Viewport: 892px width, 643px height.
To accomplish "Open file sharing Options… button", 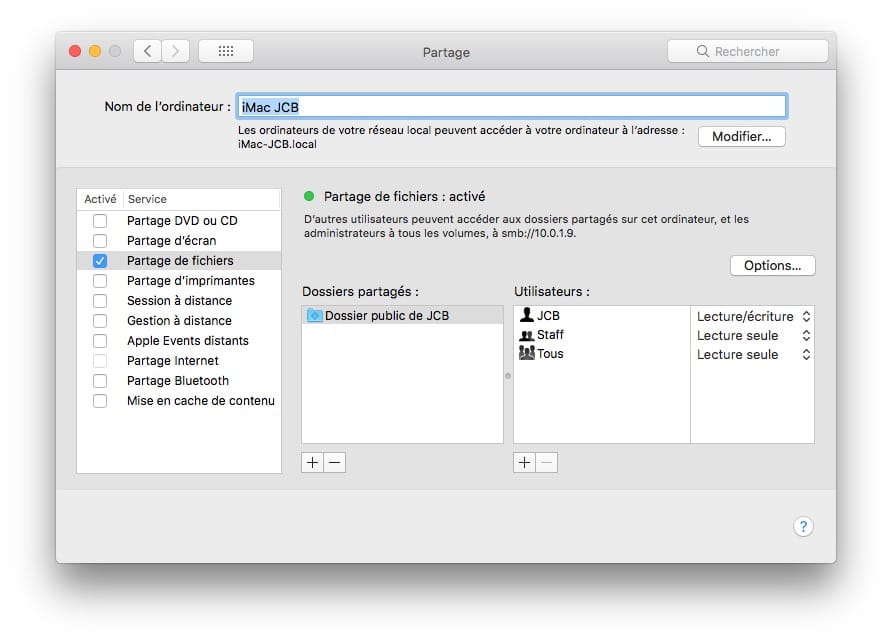I will click(x=773, y=265).
